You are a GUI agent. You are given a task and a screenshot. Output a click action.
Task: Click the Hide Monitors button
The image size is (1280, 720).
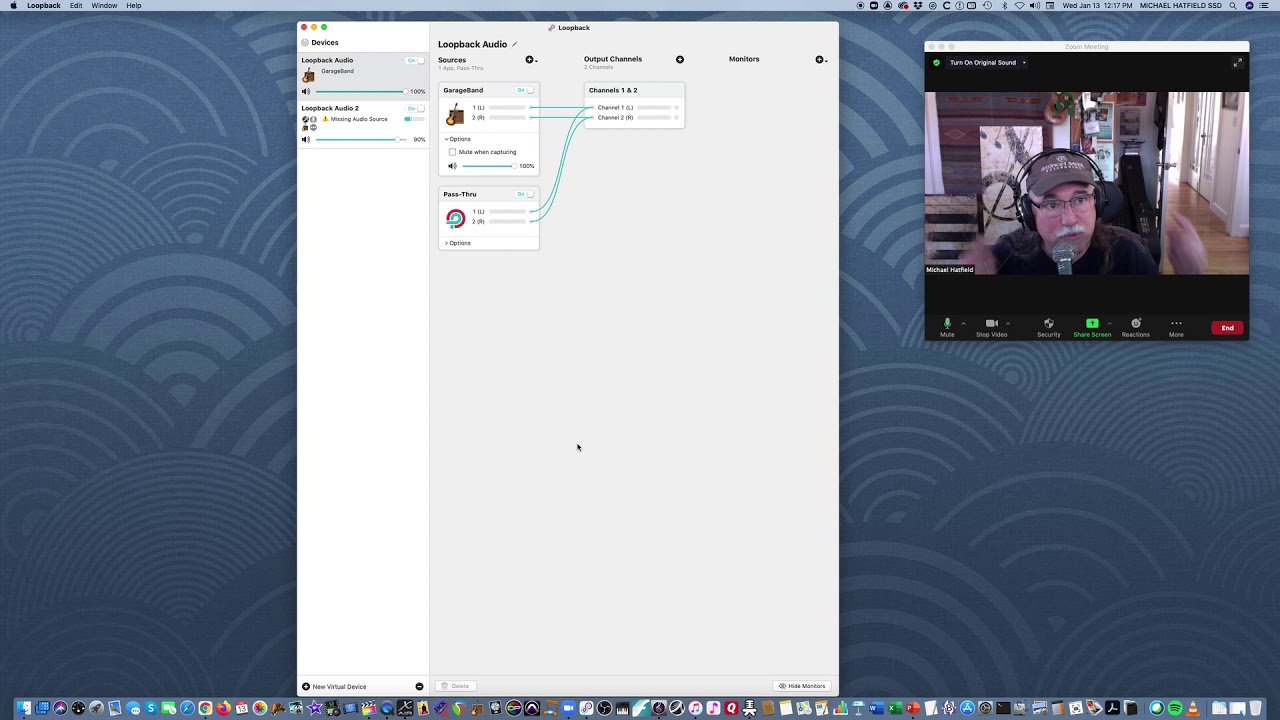(x=802, y=686)
